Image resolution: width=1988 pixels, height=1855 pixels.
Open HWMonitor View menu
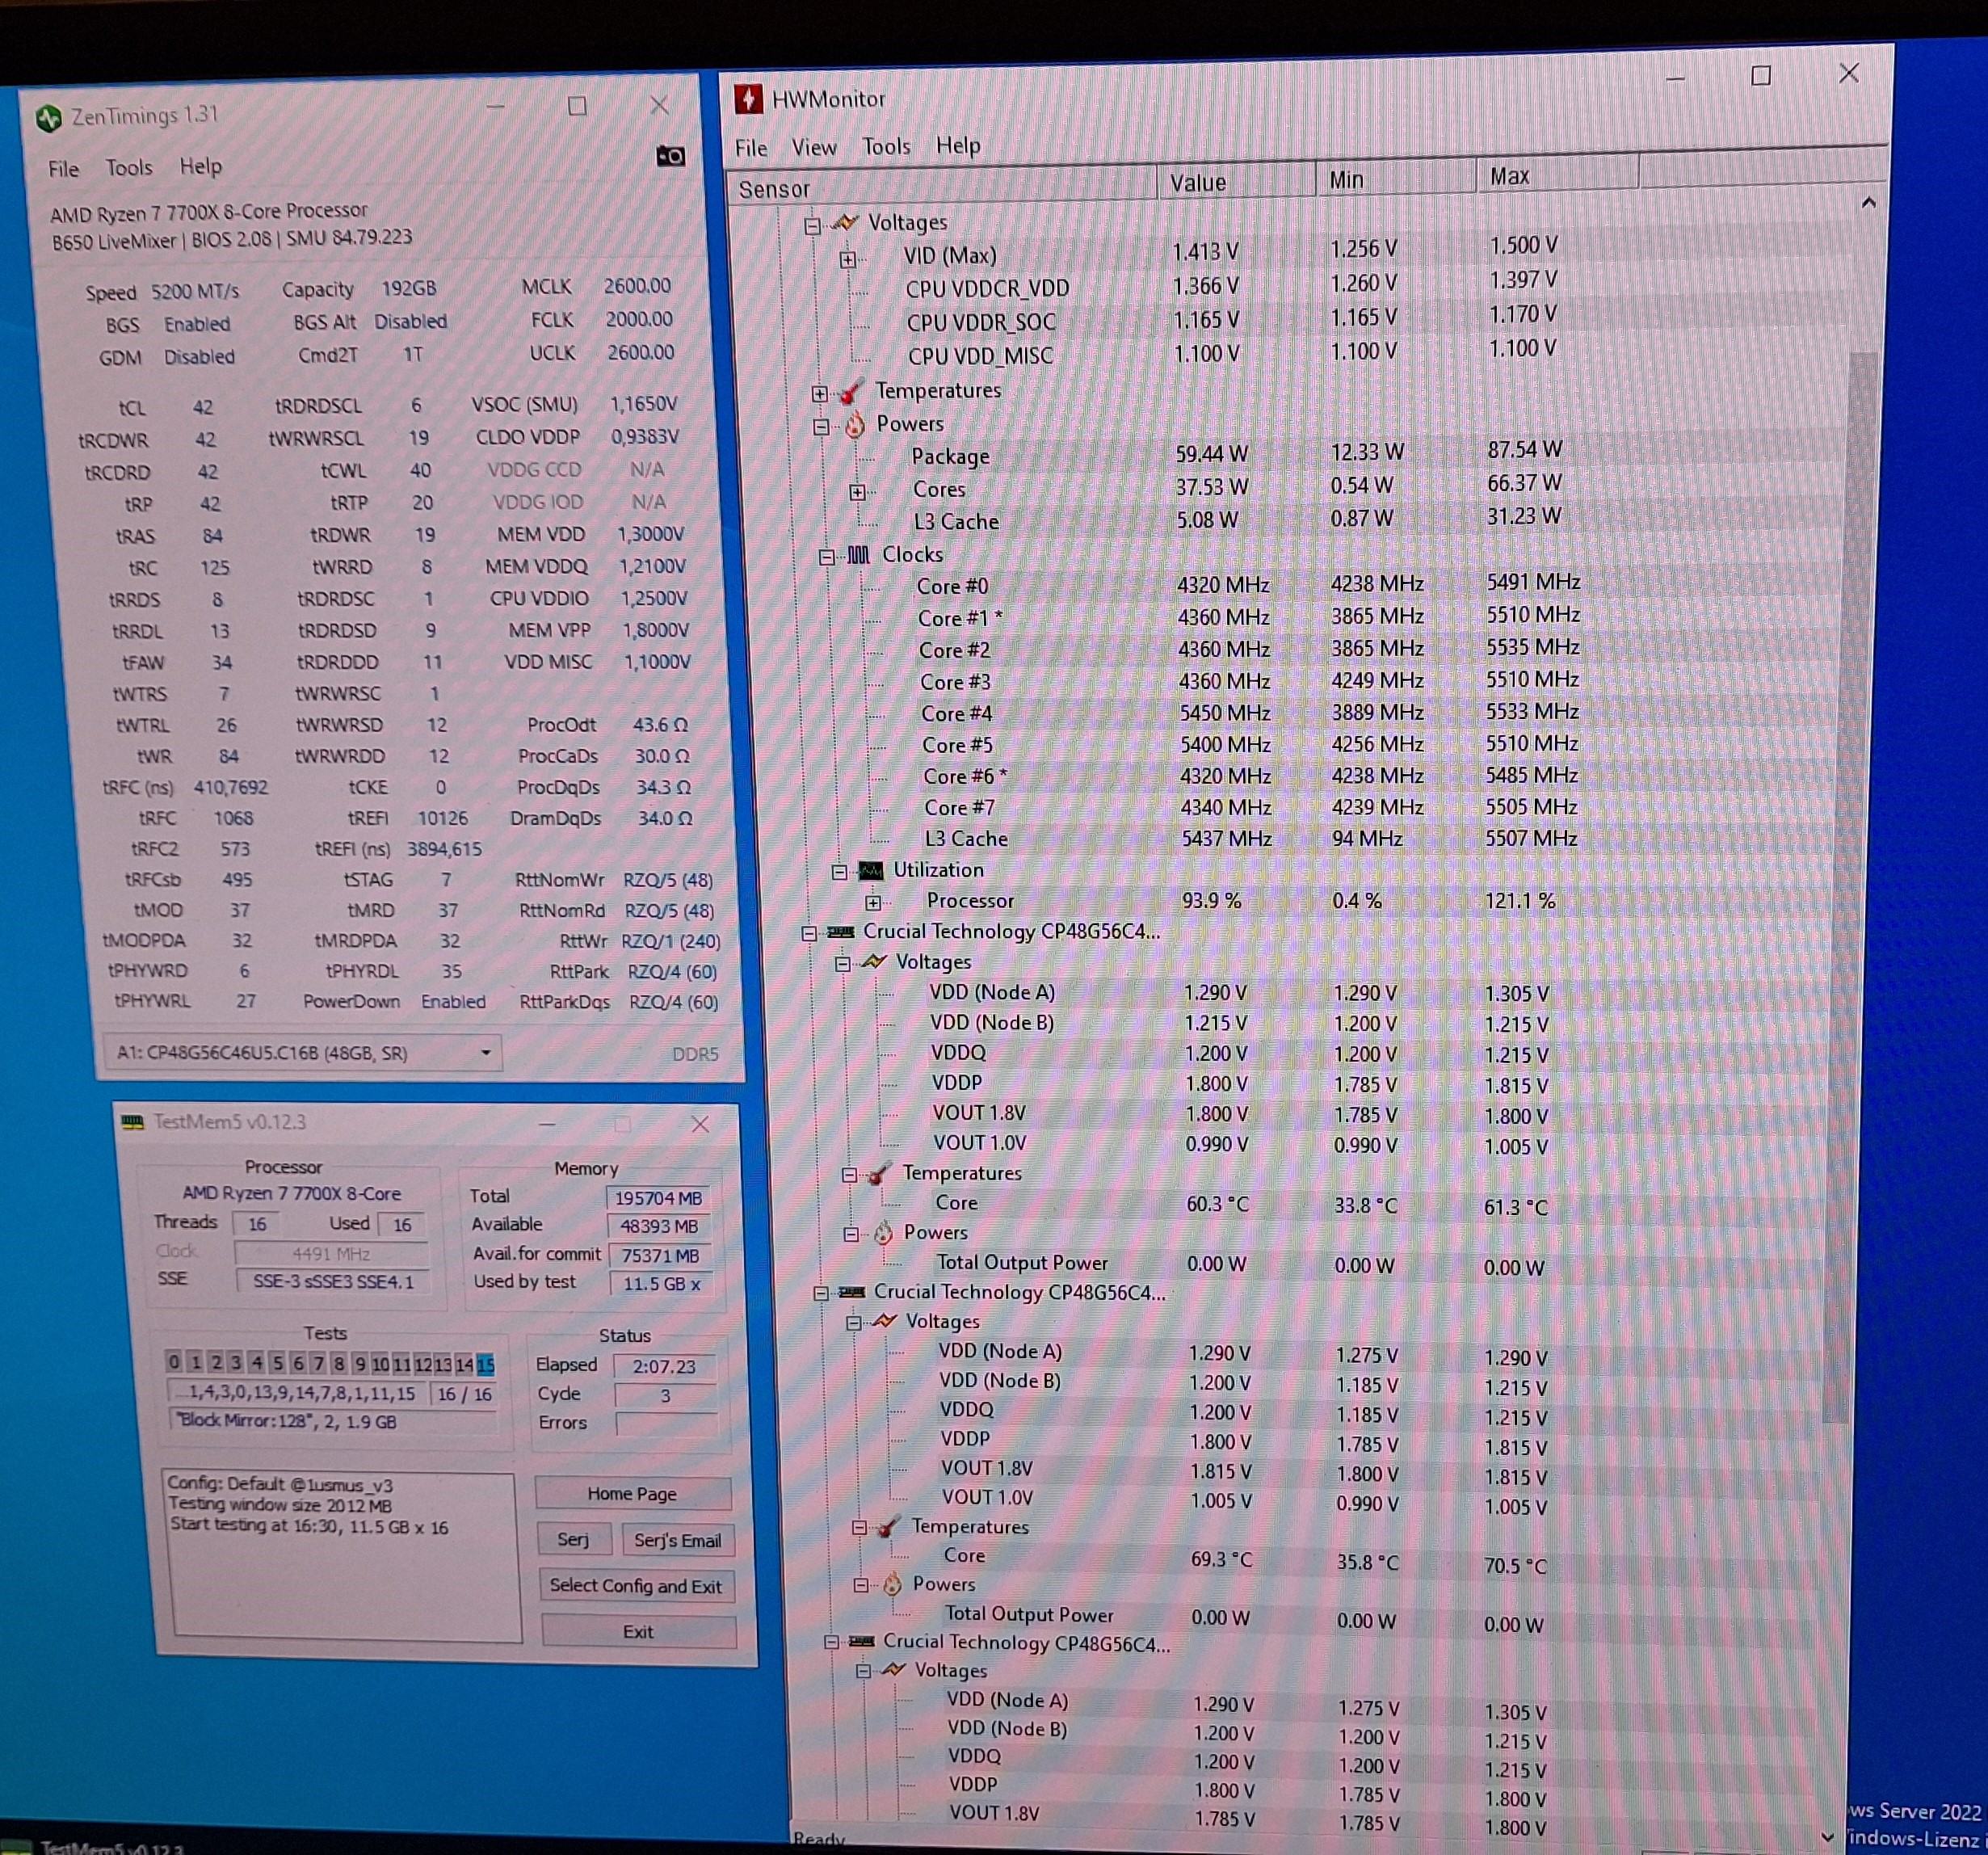click(814, 148)
